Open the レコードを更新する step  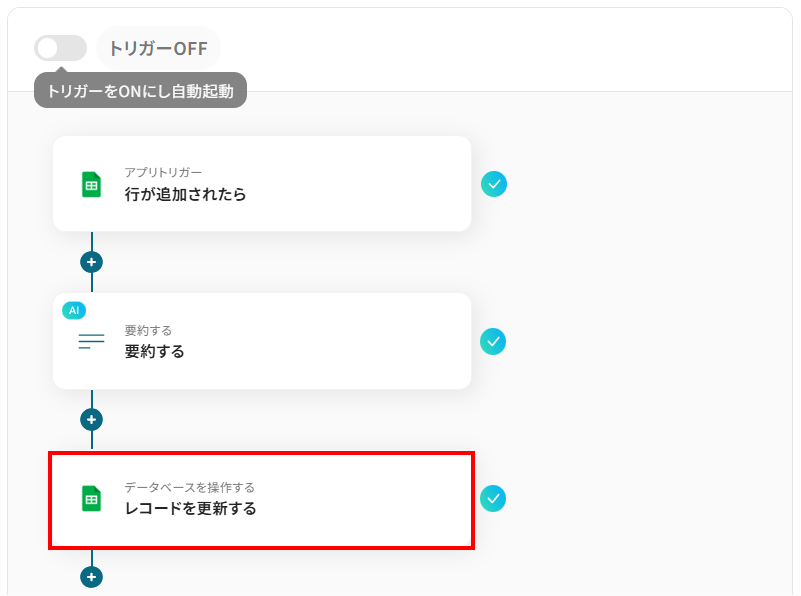click(x=190, y=508)
